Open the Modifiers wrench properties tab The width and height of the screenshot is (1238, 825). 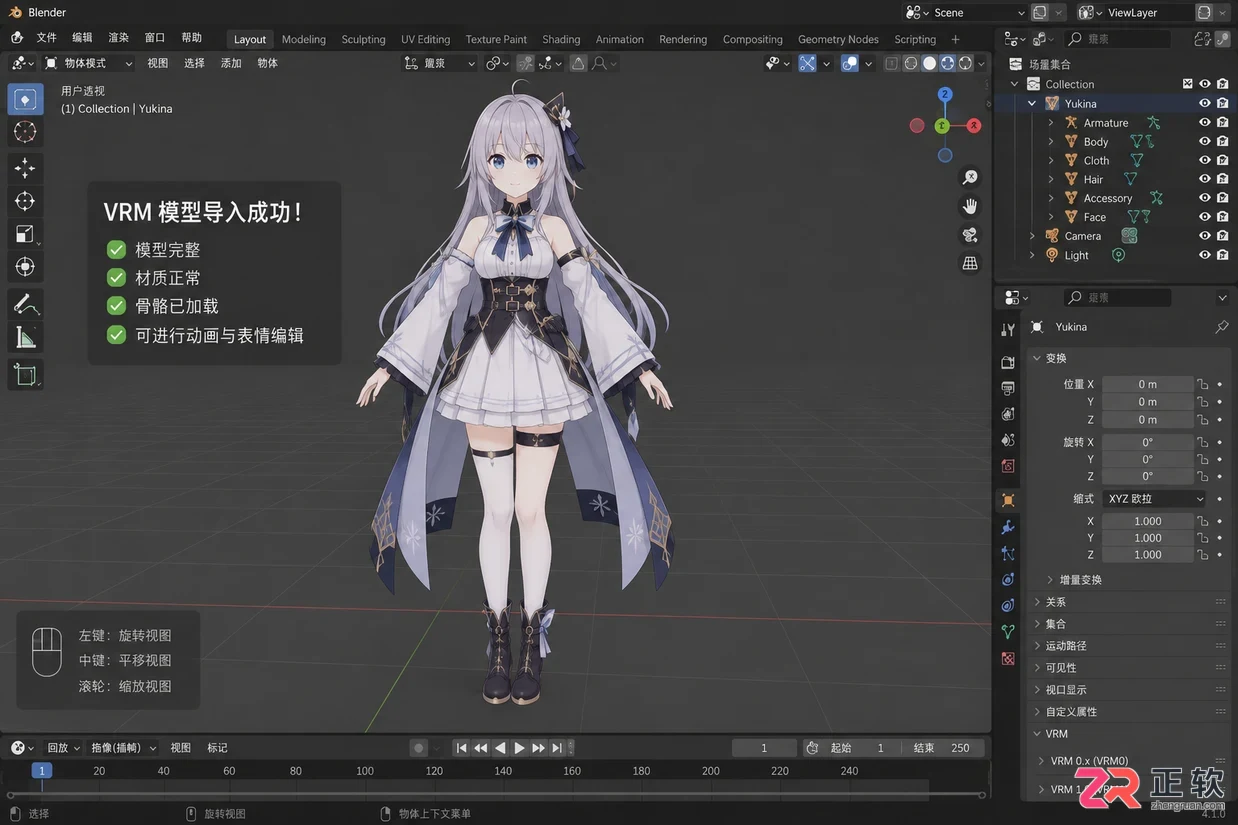click(x=1008, y=527)
